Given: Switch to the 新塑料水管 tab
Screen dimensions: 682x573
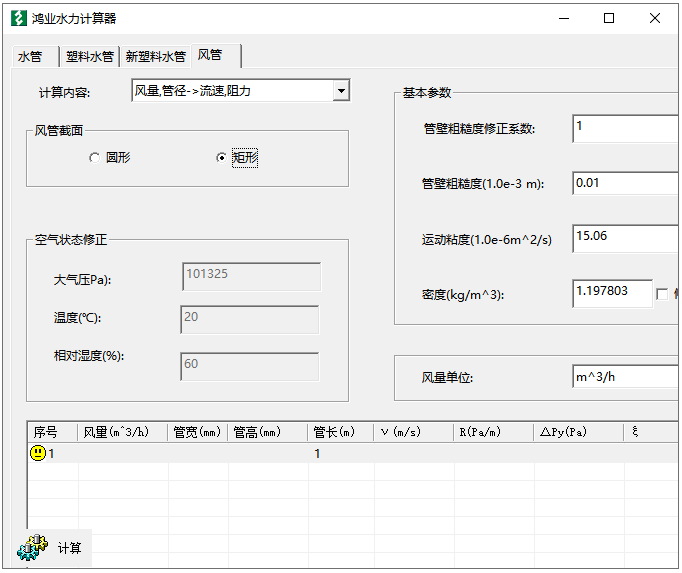Looking at the screenshot, I should [155, 56].
